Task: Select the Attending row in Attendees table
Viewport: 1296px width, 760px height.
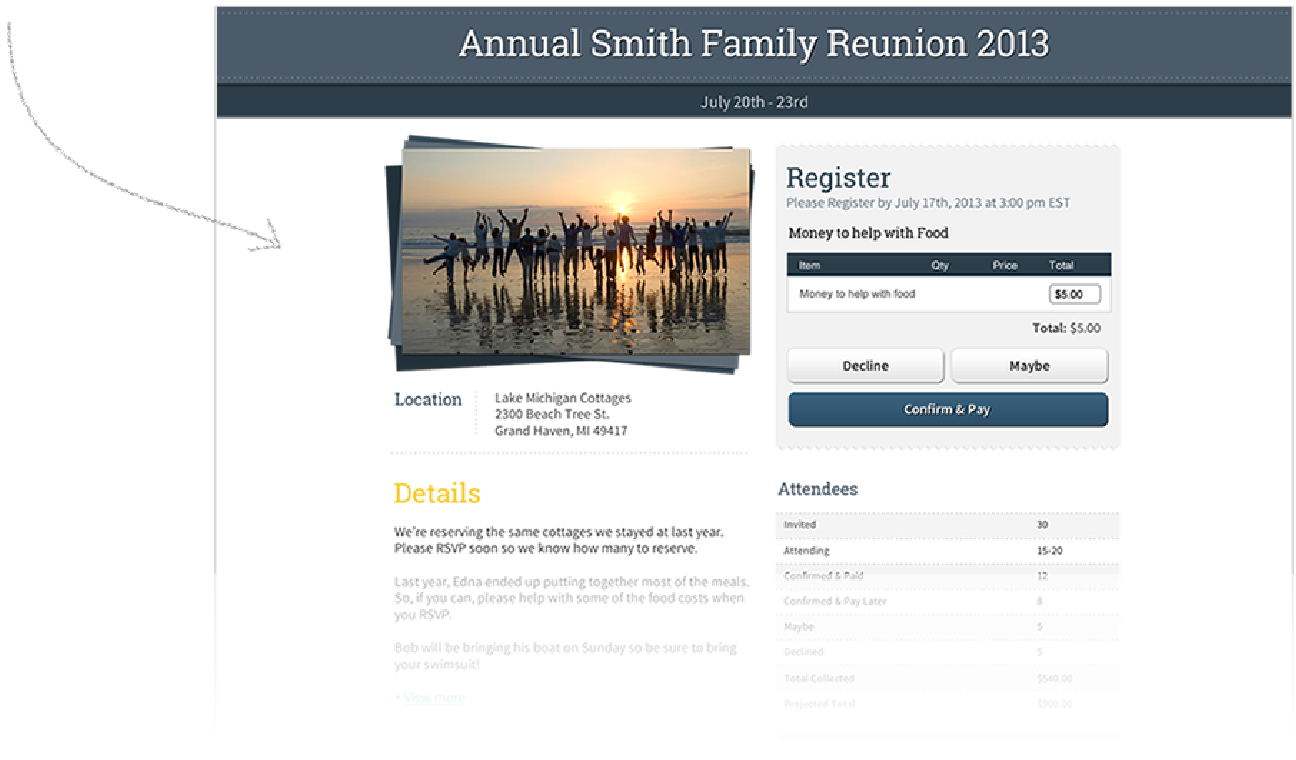Action: [947, 551]
